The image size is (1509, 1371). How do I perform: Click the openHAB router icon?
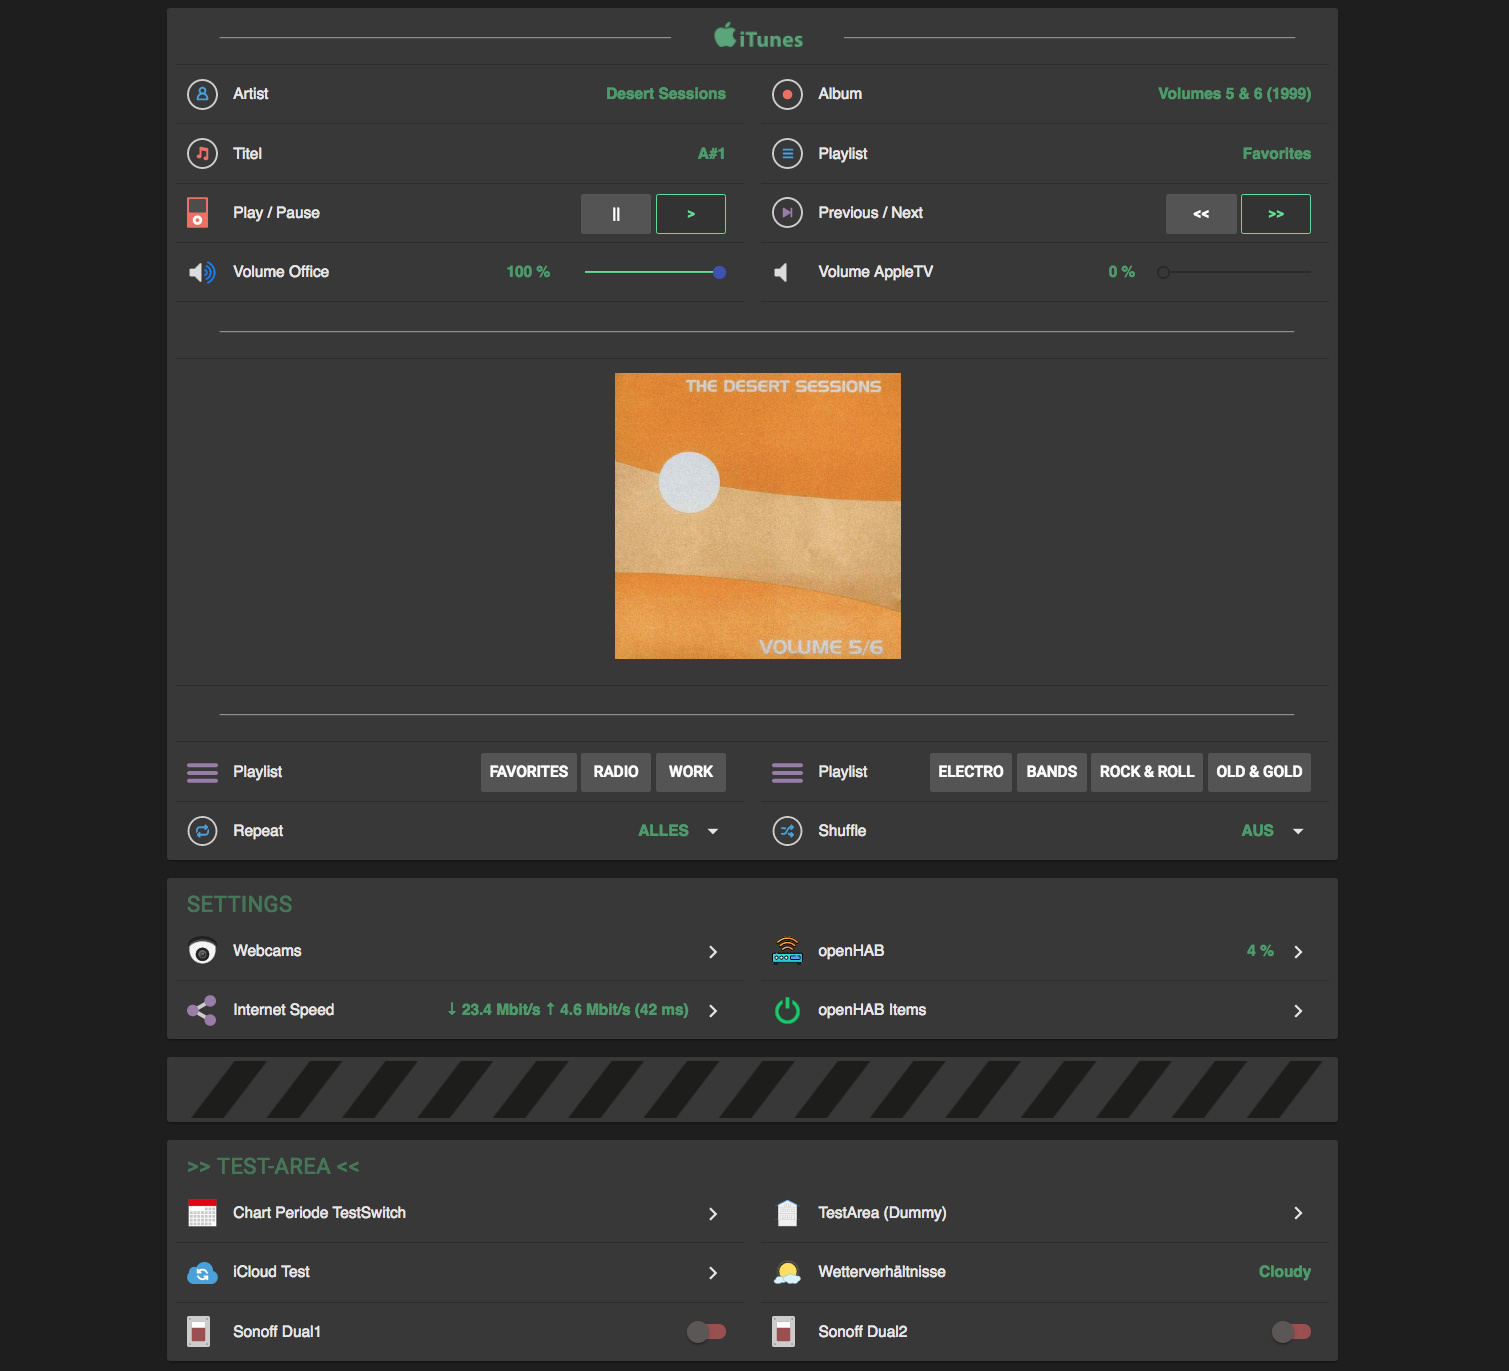[787, 951]
